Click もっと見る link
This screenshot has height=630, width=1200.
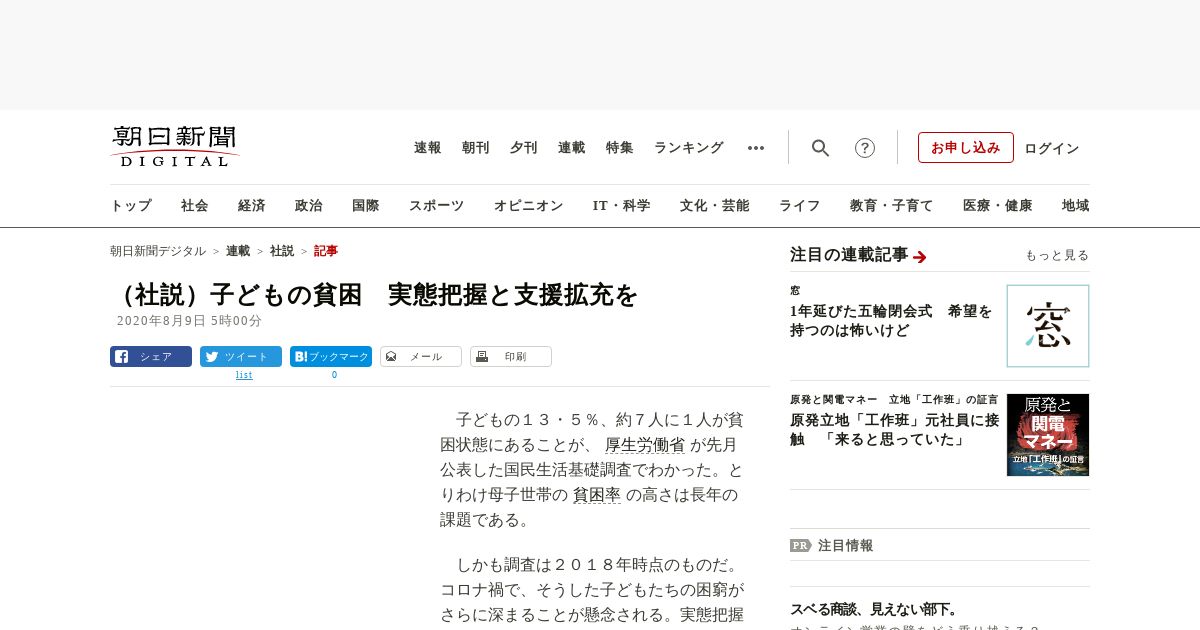coord(1057,256)
